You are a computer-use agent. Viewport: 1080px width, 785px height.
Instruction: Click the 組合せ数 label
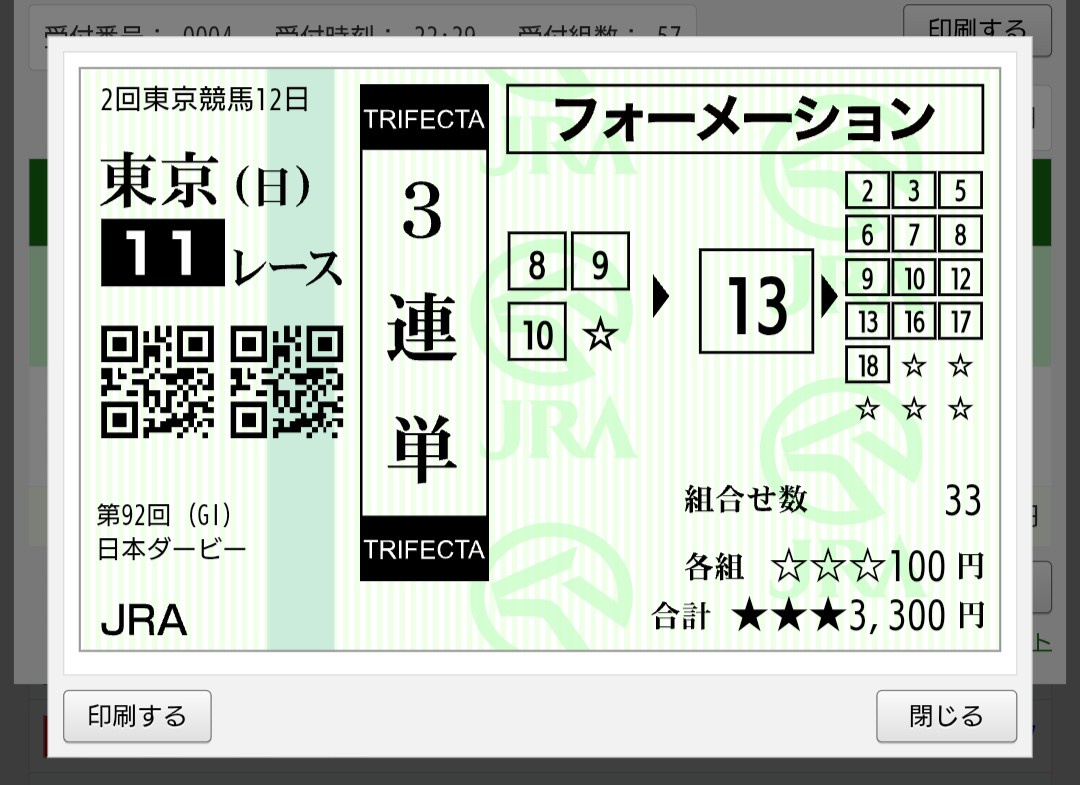click(x=745, y=499)
